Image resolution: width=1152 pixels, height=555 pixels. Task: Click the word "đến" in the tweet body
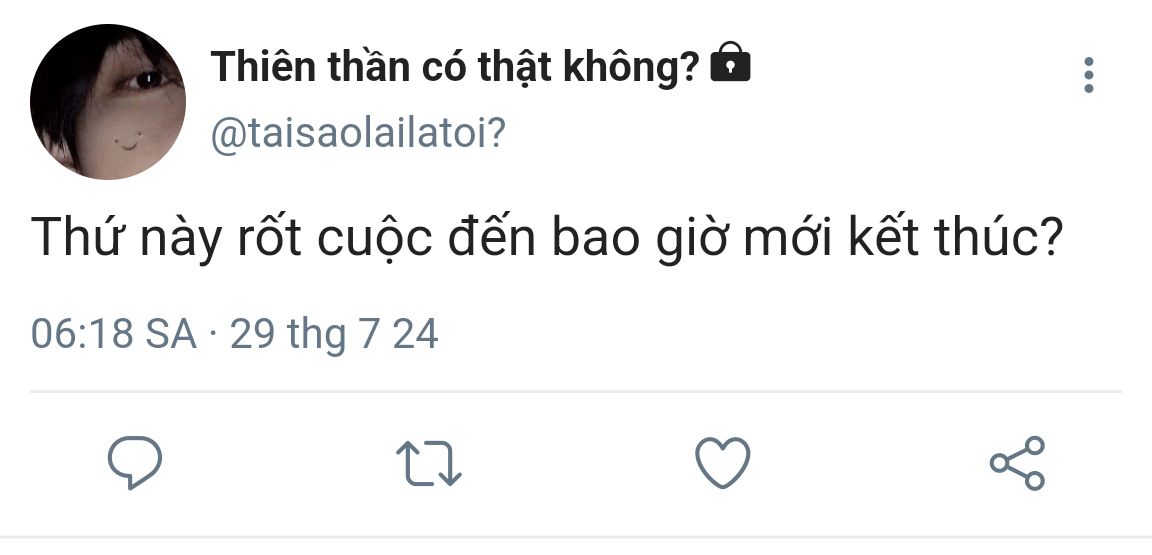click(492, 237)
